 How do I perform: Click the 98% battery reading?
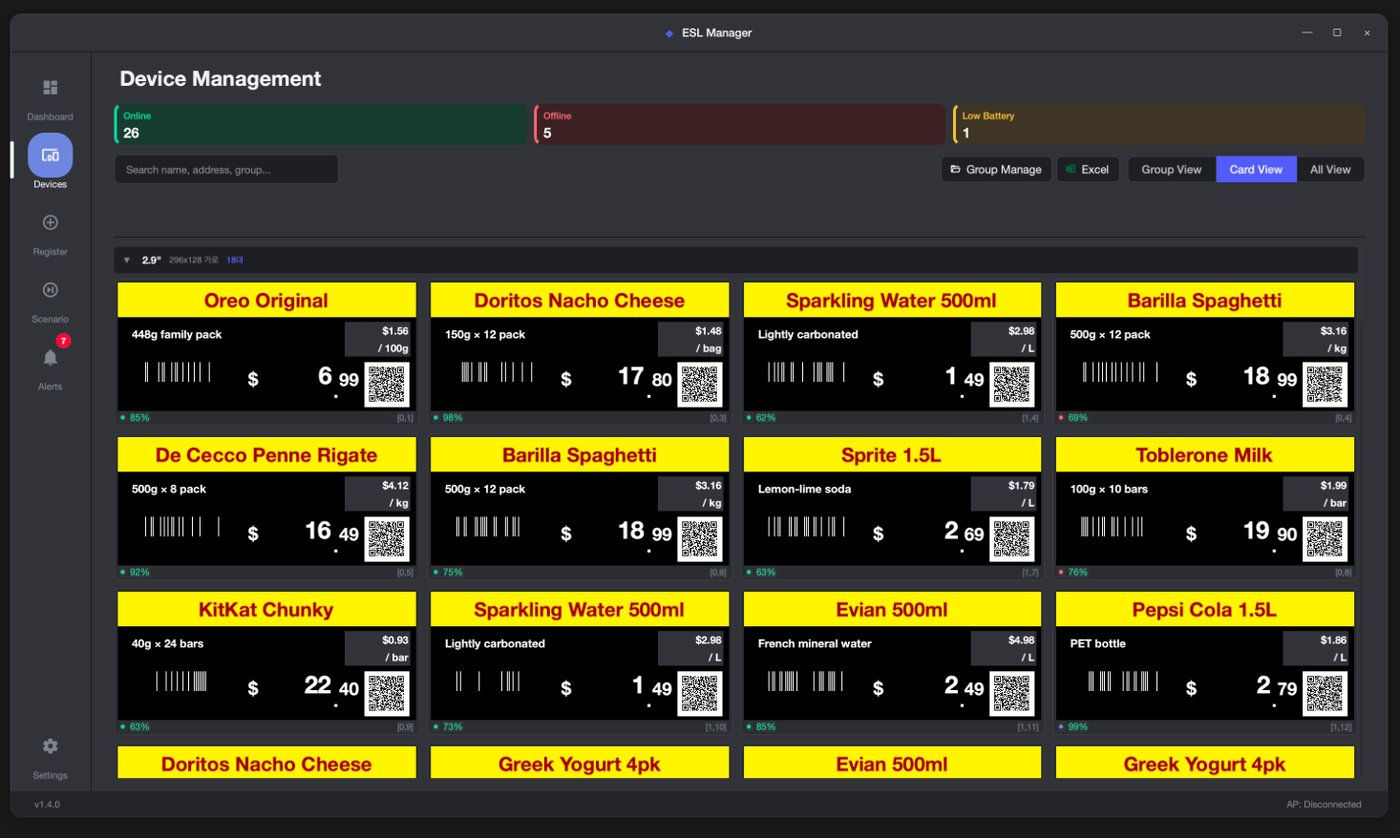(x=452, y=418)
